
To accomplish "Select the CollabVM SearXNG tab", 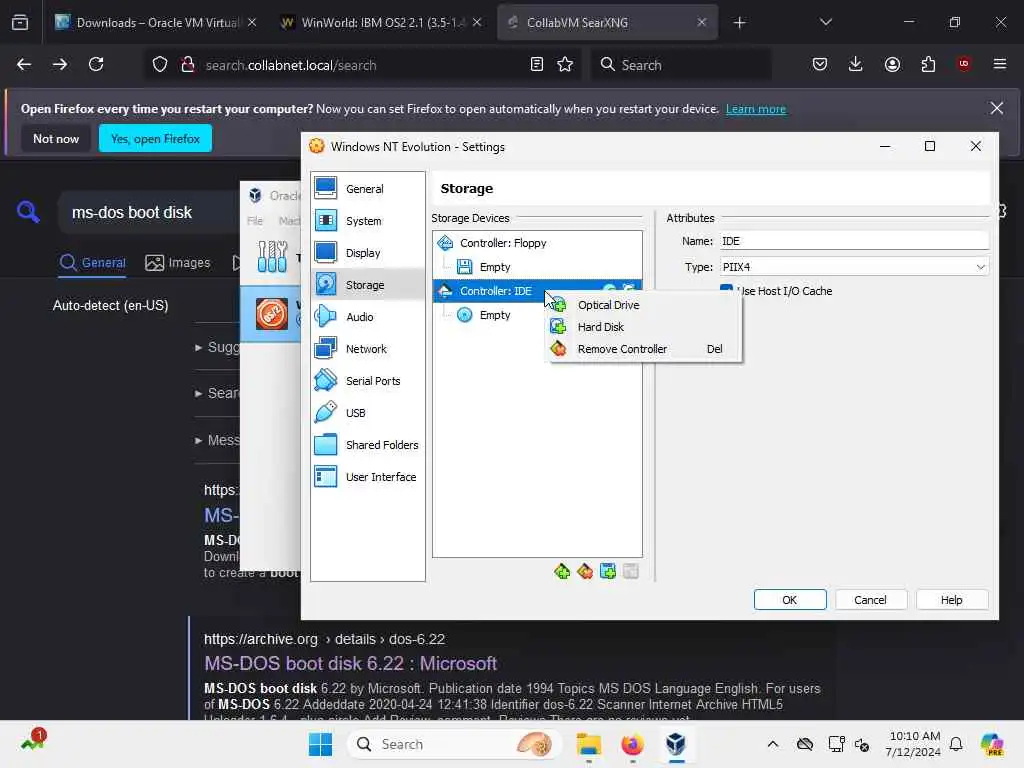I will [x=607, y=22].
